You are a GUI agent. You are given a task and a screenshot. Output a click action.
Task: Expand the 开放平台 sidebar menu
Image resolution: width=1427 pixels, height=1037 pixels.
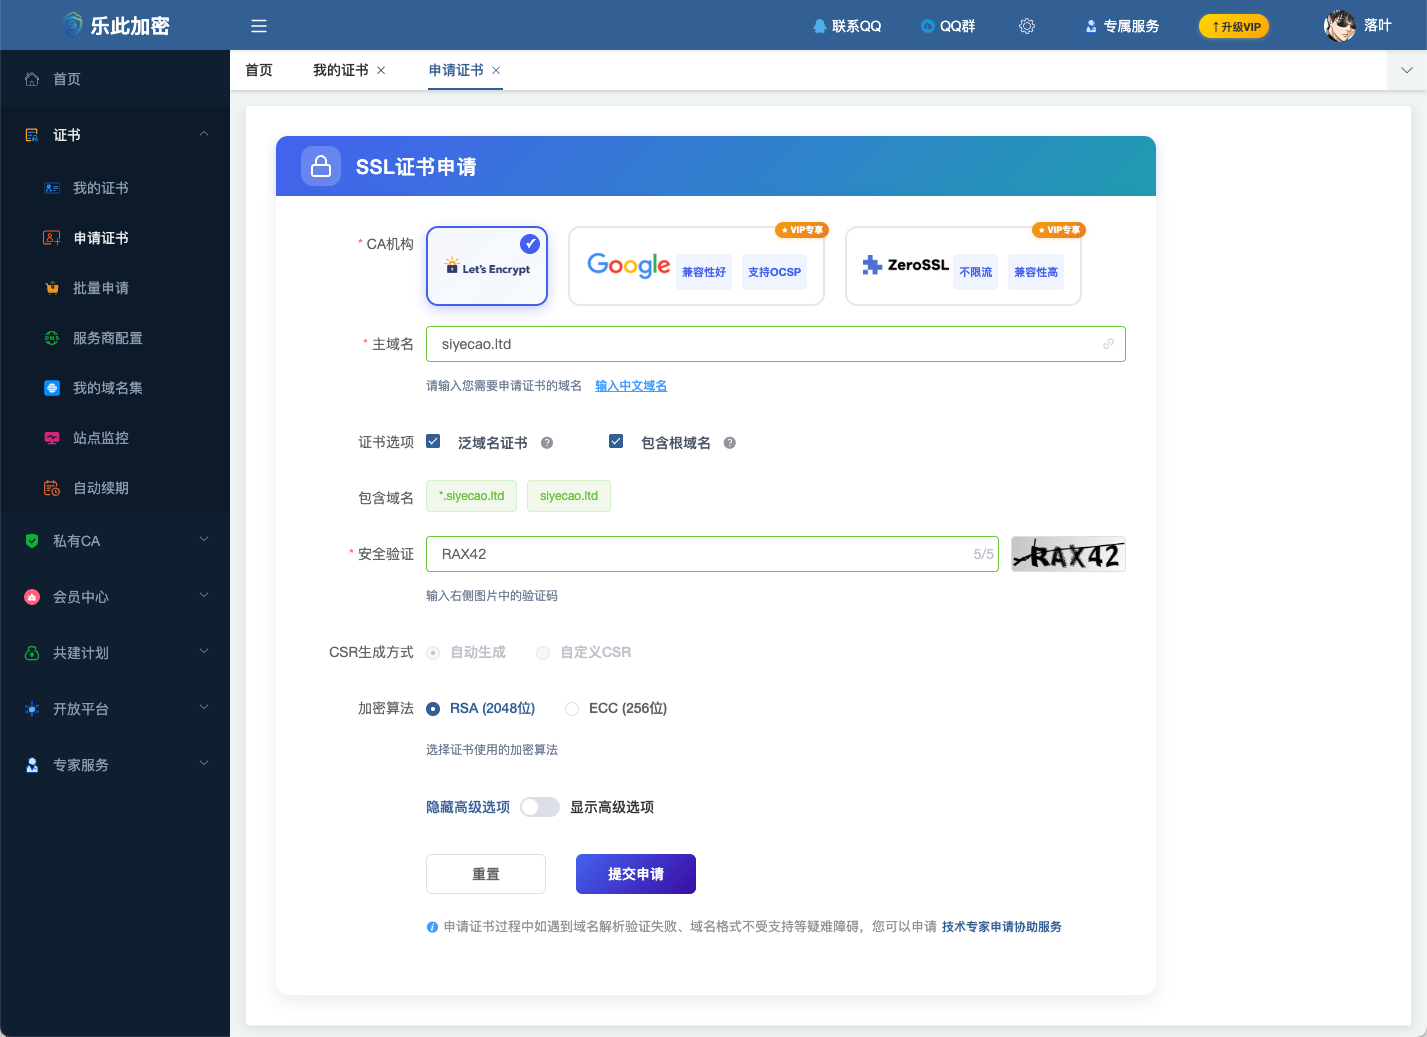[115, 709]
